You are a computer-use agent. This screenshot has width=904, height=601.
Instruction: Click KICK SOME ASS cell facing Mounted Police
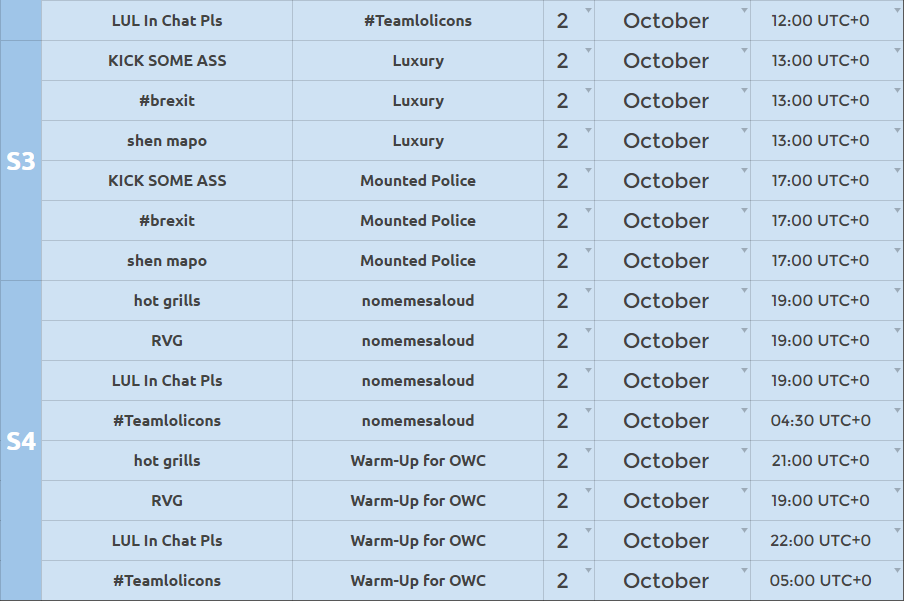(167, 181)
